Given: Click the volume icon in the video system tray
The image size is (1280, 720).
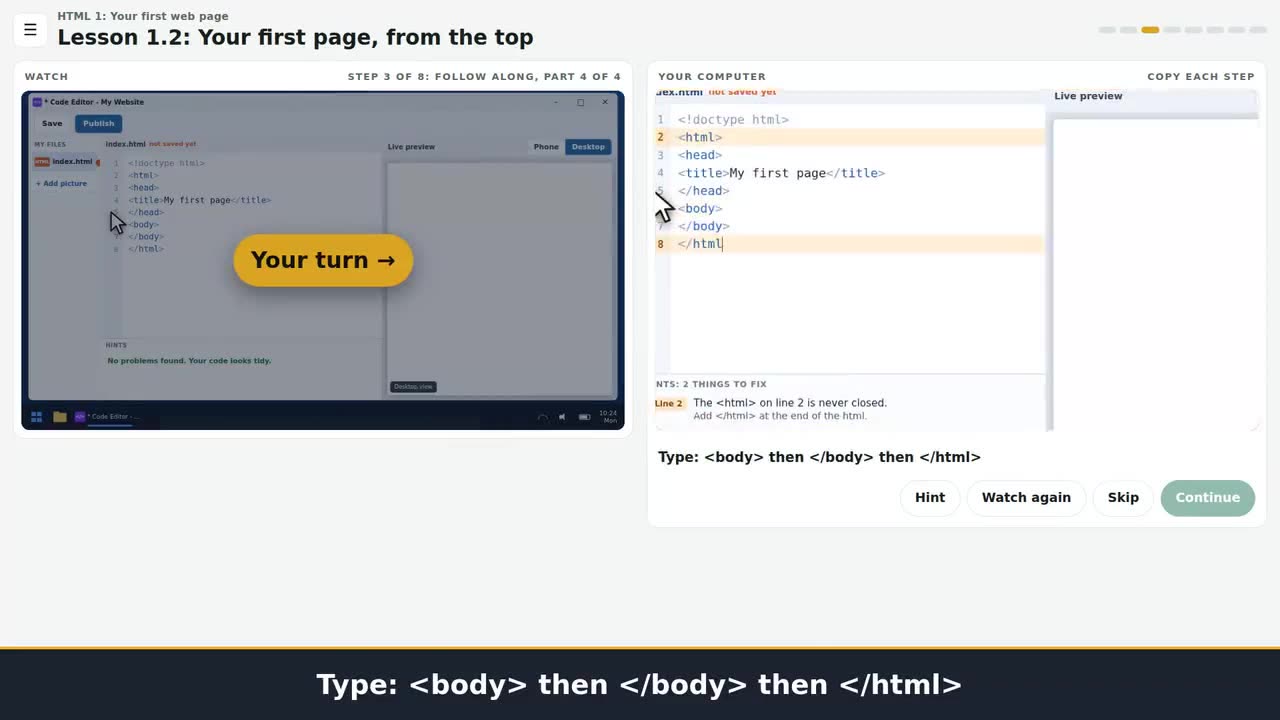Looking at the screenshot, I should pyautogui.click(x=562, y=417).
